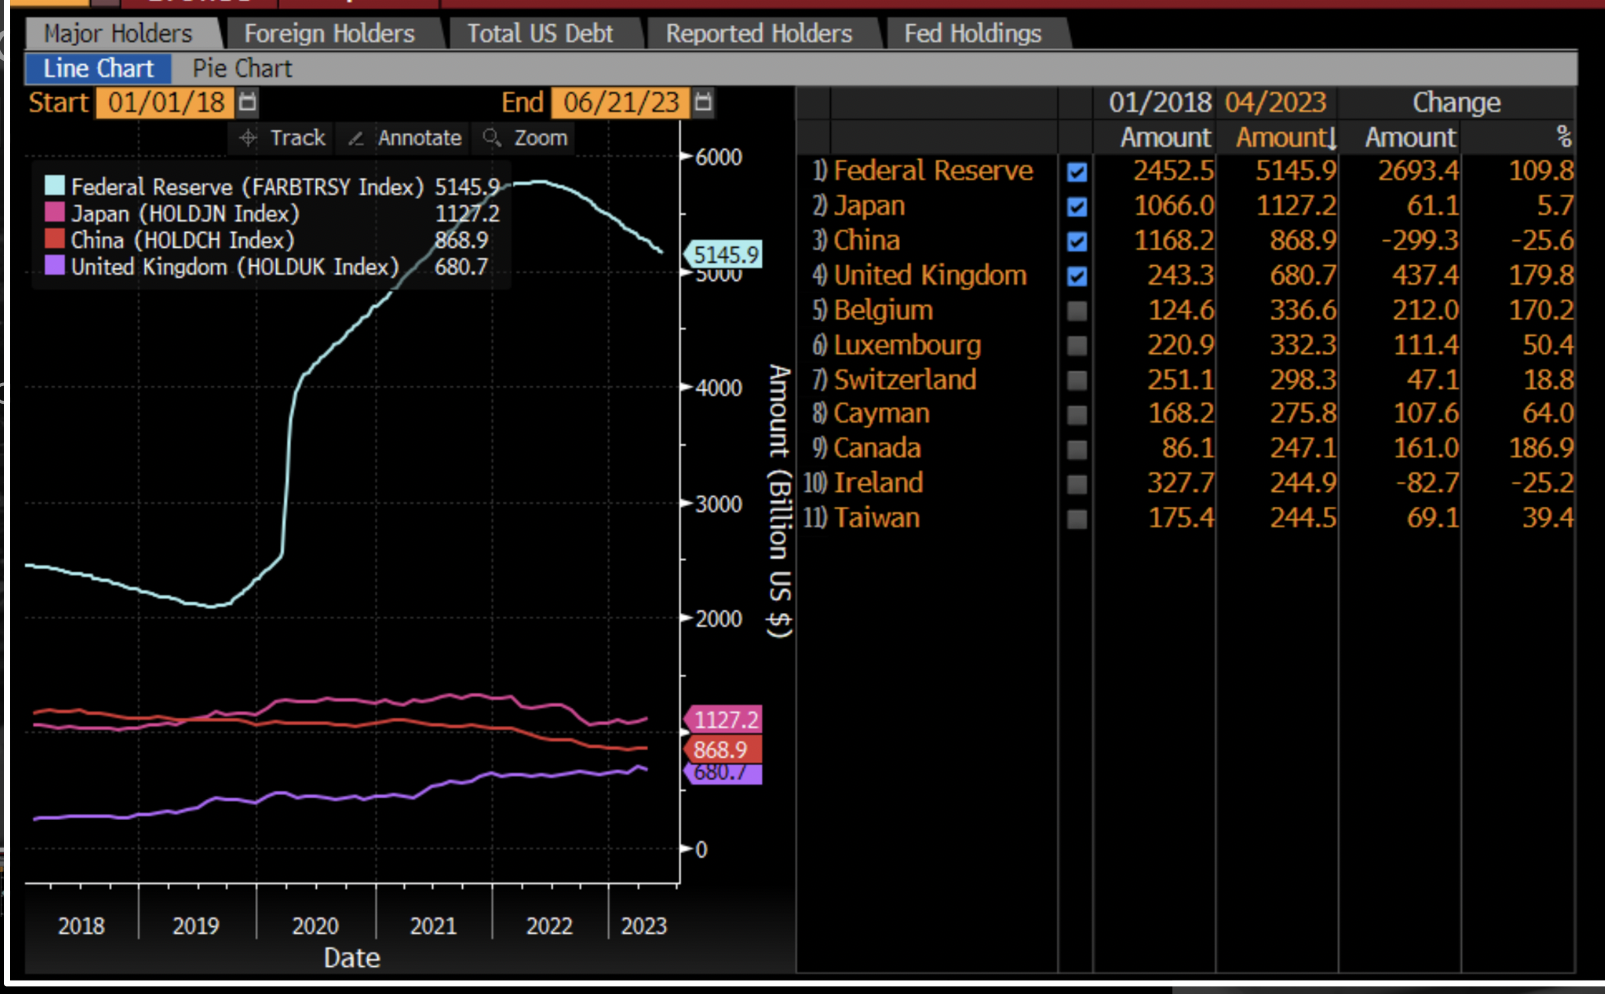Open the Start date calendar picker
1605x994 pixels.
tap(246, 101)
